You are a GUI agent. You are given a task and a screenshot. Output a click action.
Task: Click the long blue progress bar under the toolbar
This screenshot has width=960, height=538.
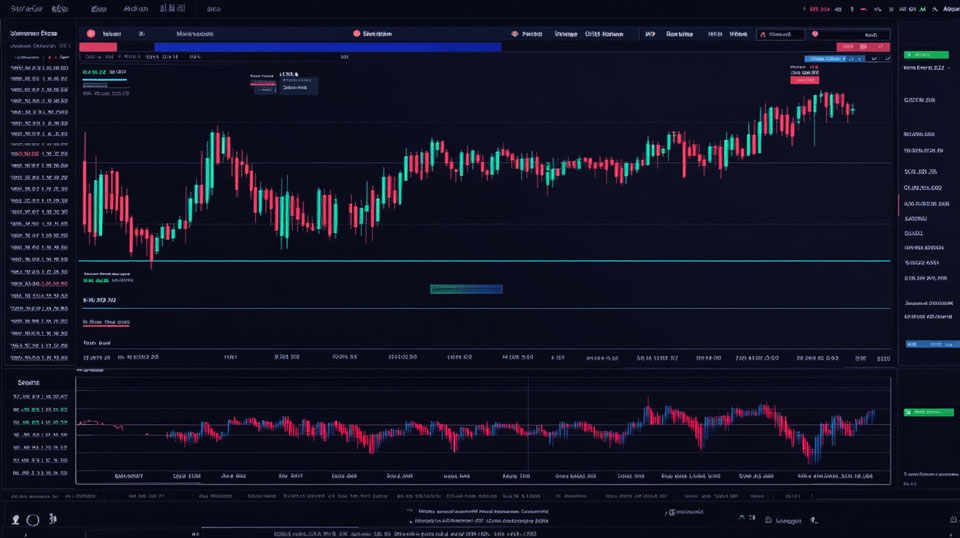coord(328,47)
